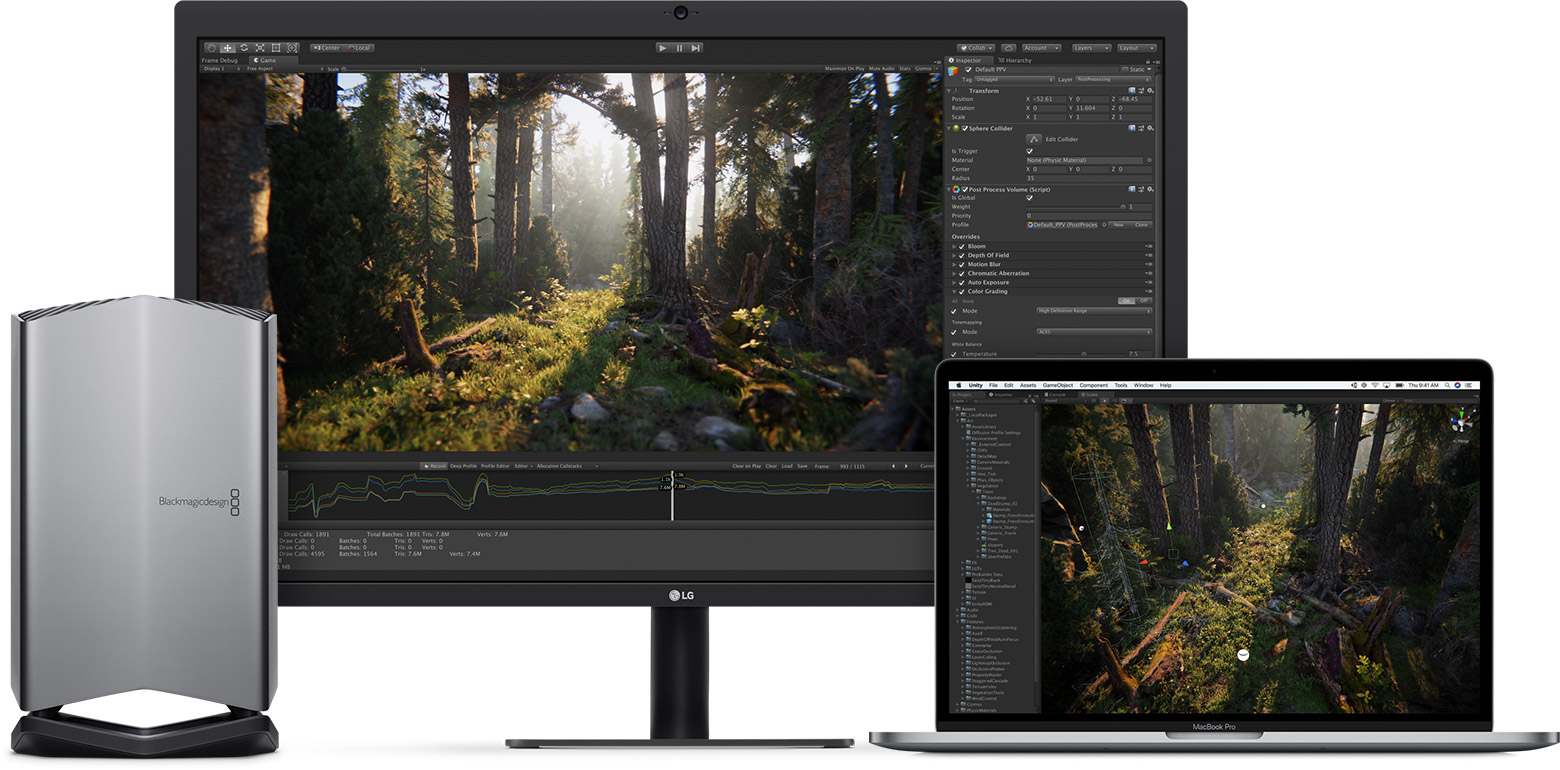Open the Layout dropdown
1560x770 pixels.
point(1137,48)
